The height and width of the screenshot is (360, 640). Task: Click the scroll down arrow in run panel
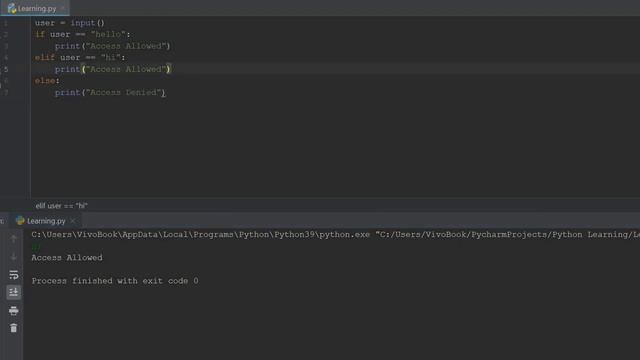coord(13,257)
